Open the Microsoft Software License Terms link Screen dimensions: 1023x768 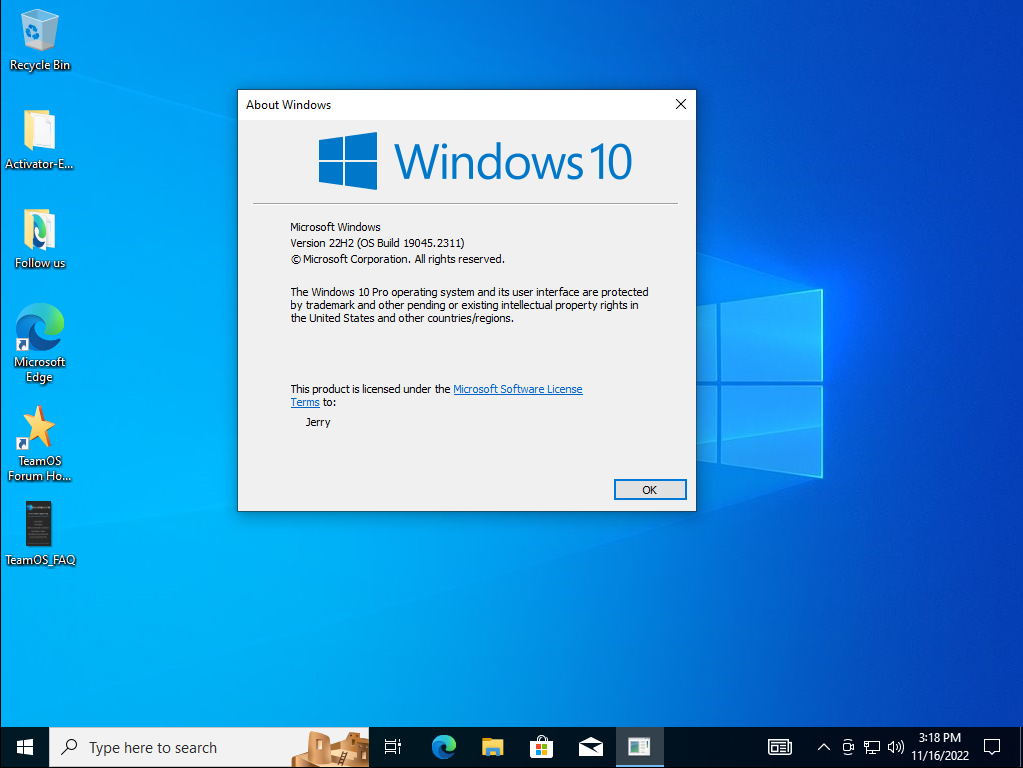point(517,389)
